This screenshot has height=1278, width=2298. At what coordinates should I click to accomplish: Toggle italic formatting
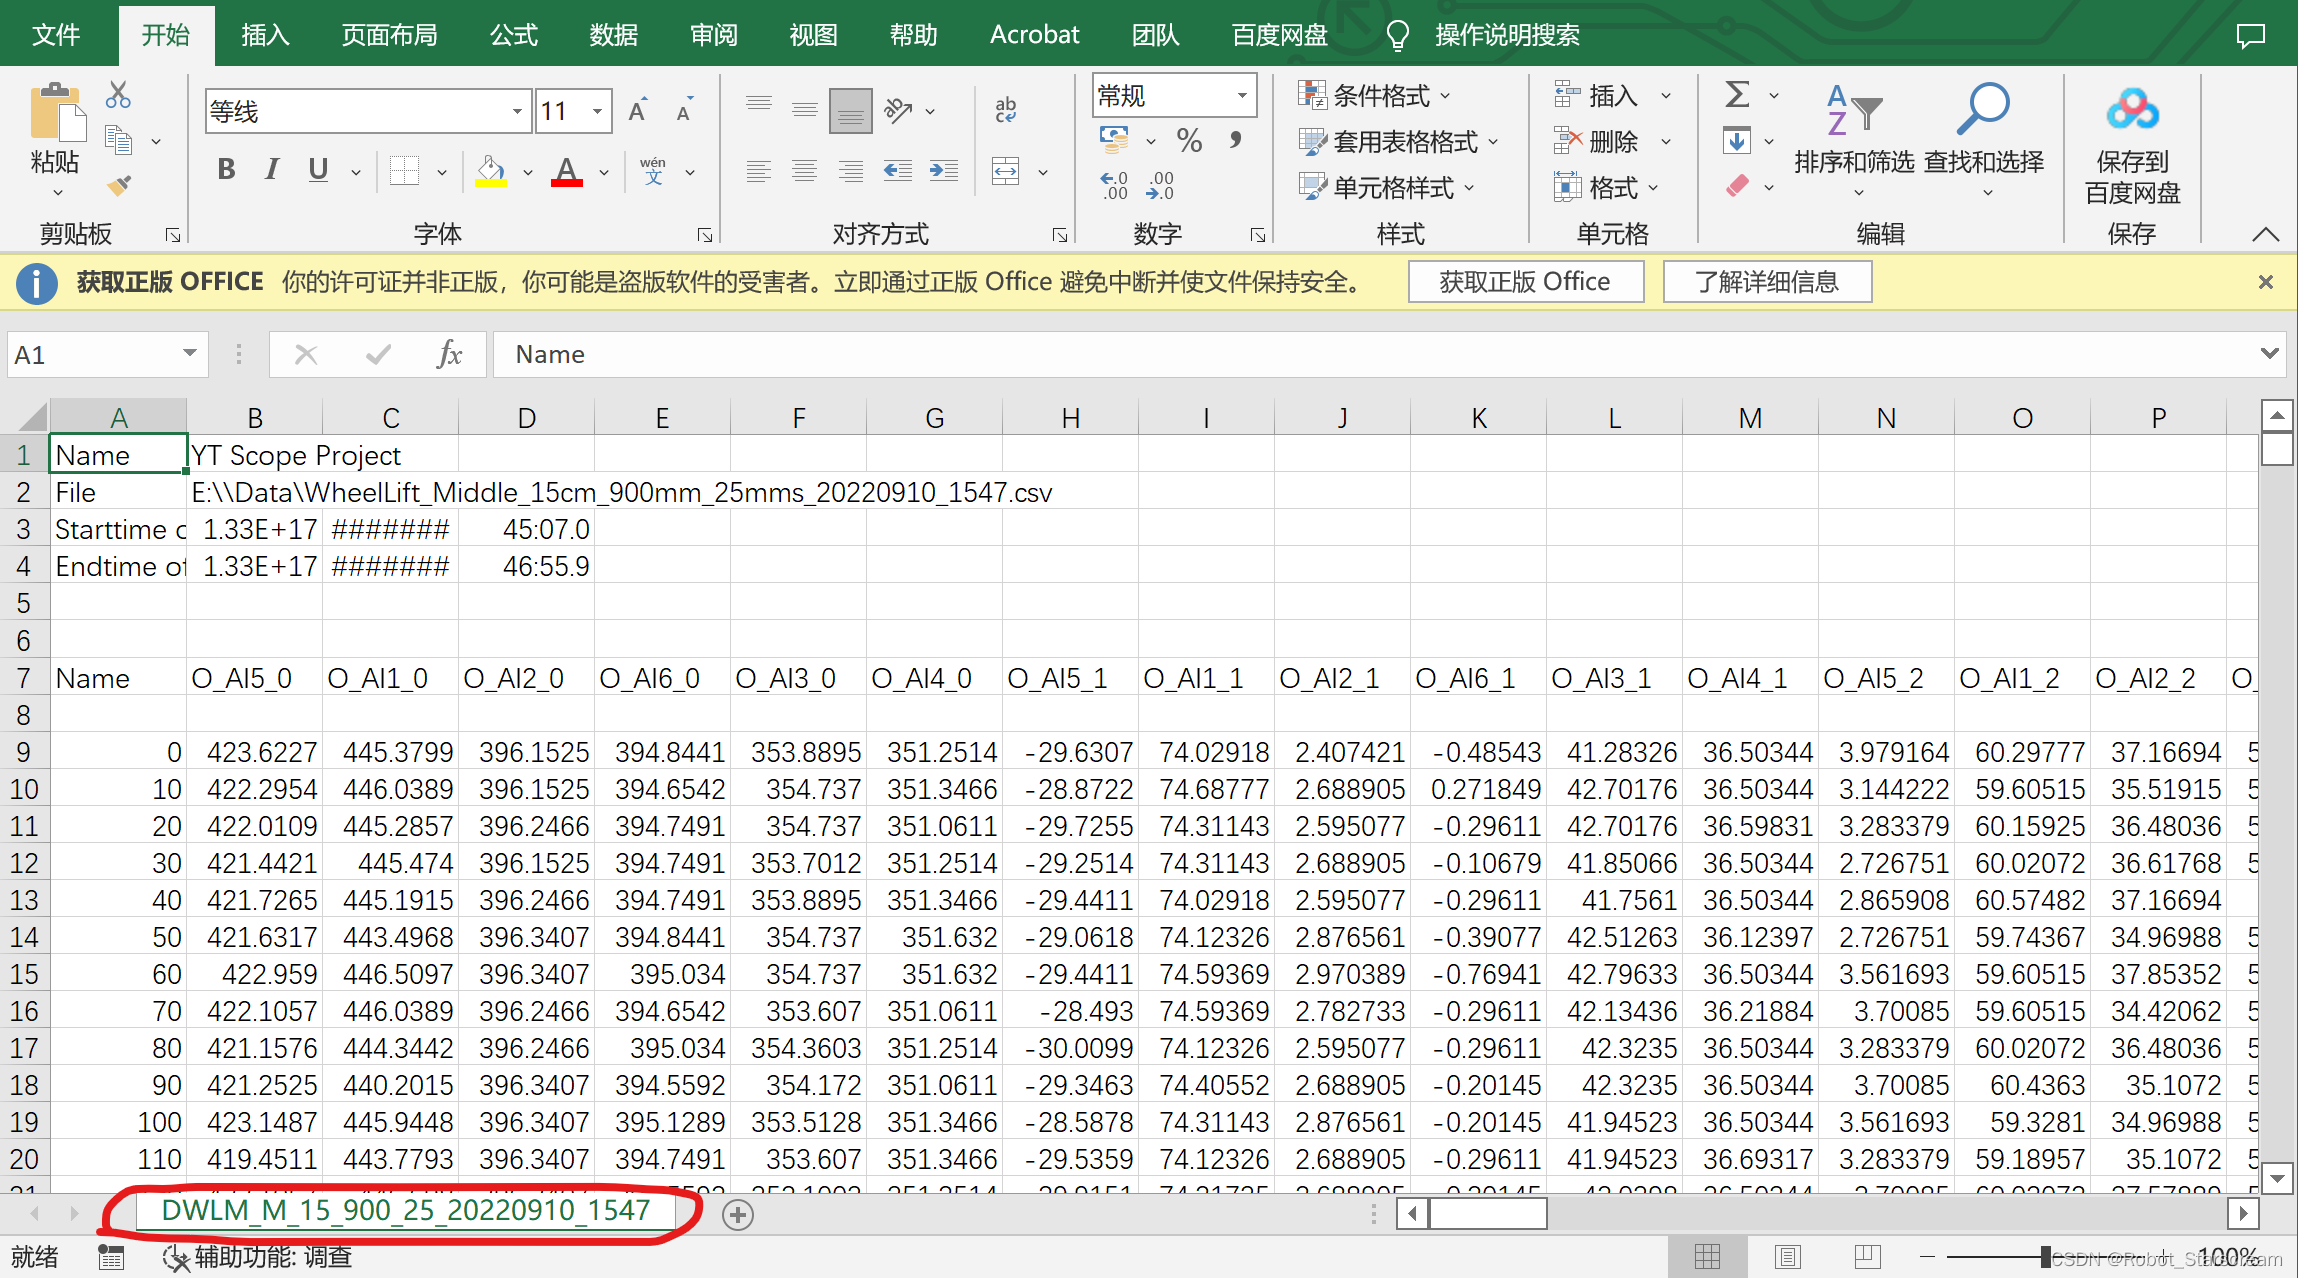tap(271, 170)
